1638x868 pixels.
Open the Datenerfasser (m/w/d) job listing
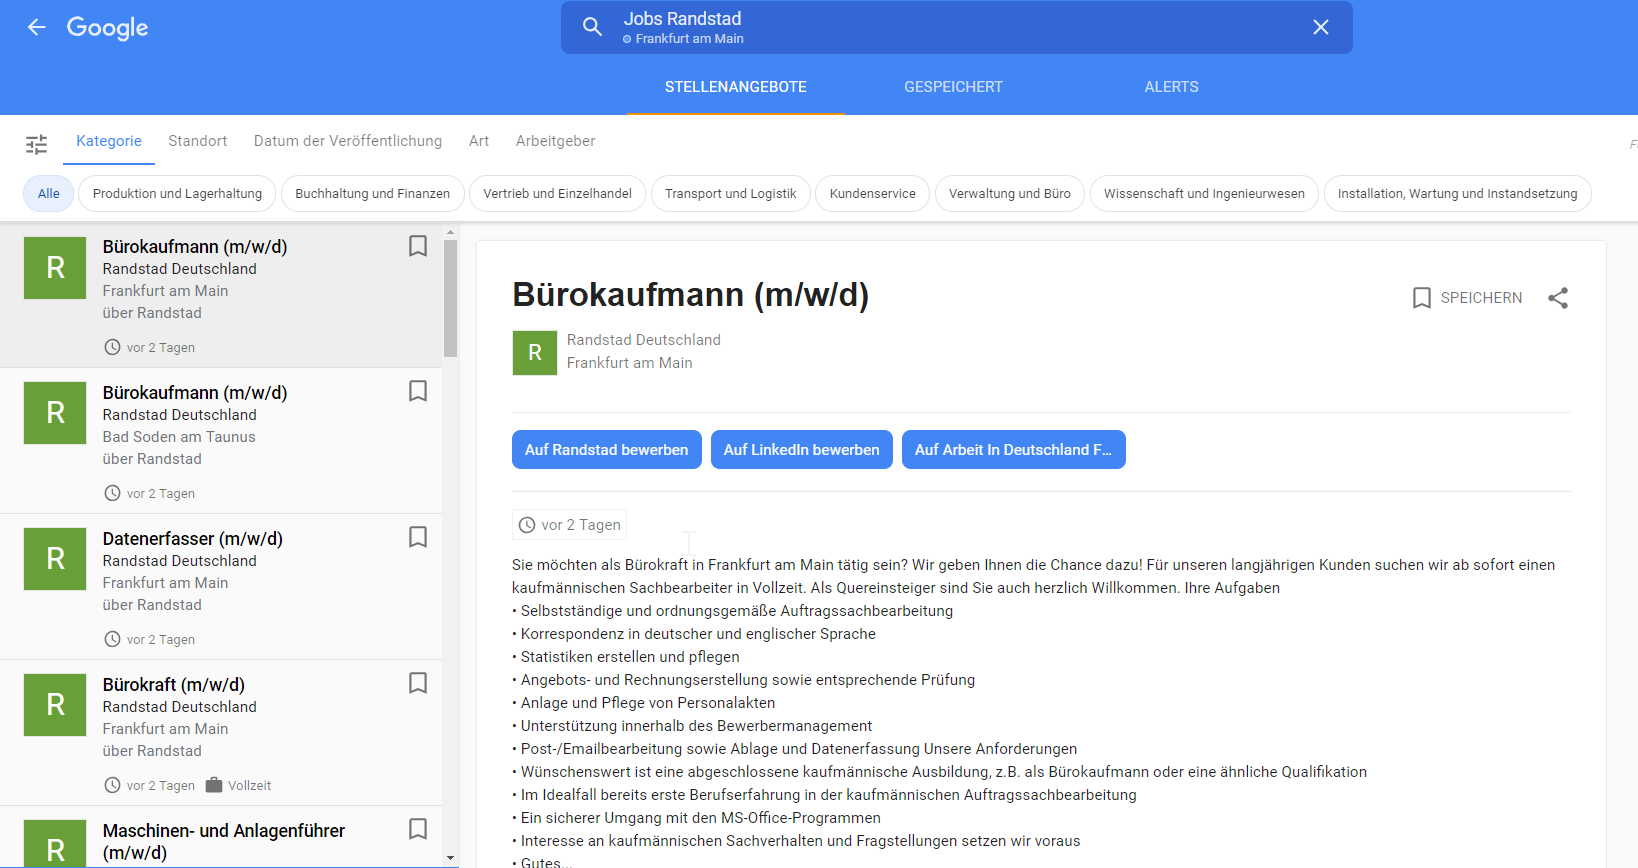click(x=221, y=587)
